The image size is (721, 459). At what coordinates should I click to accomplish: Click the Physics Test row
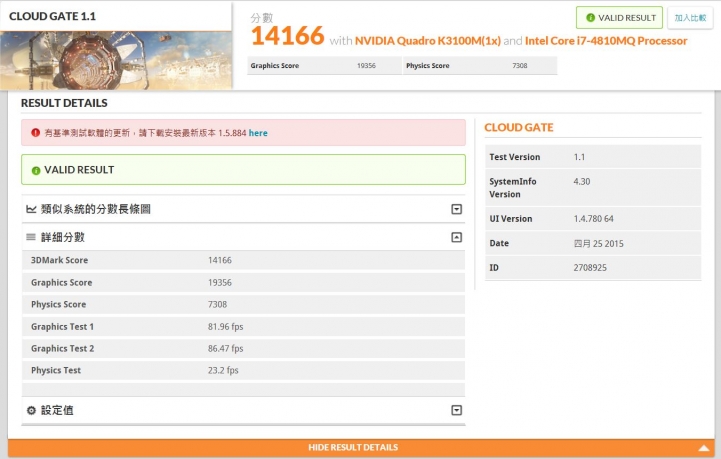[x=243, y=371]
